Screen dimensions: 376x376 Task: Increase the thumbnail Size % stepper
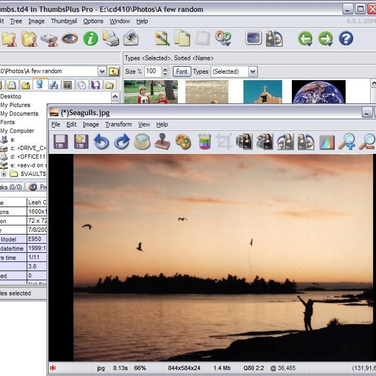point(165,69)
